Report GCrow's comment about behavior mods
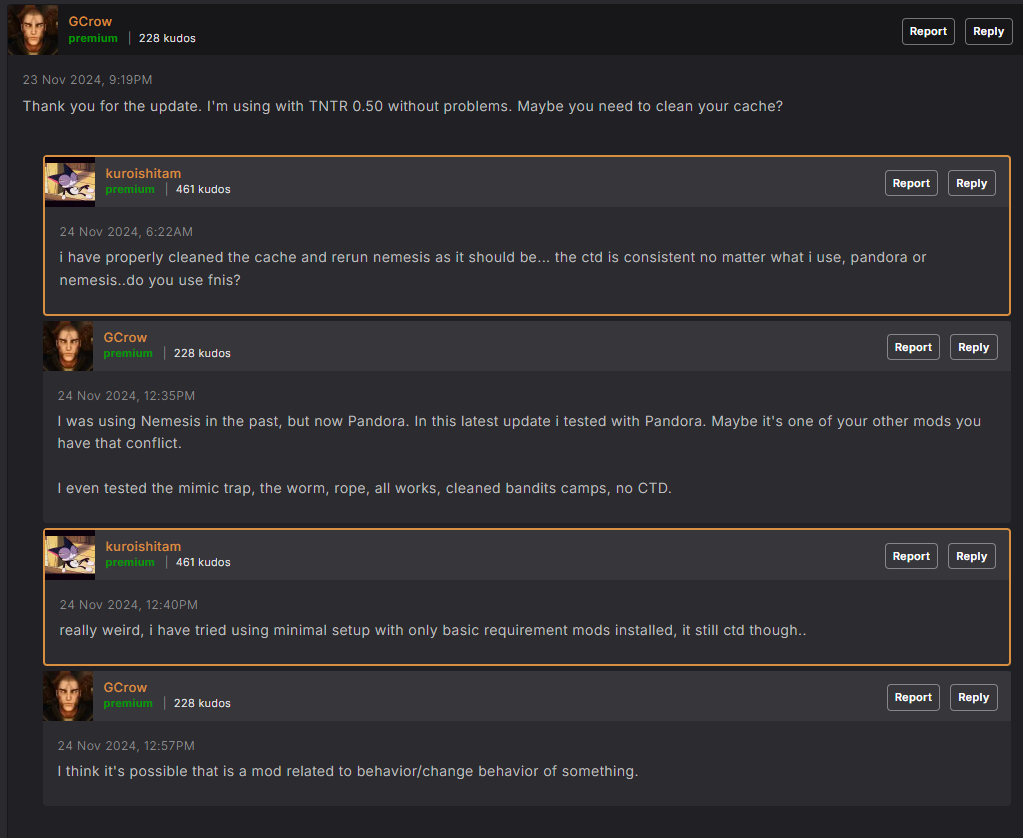Screen dimensions: 1023x838 [x=913, y=697]
